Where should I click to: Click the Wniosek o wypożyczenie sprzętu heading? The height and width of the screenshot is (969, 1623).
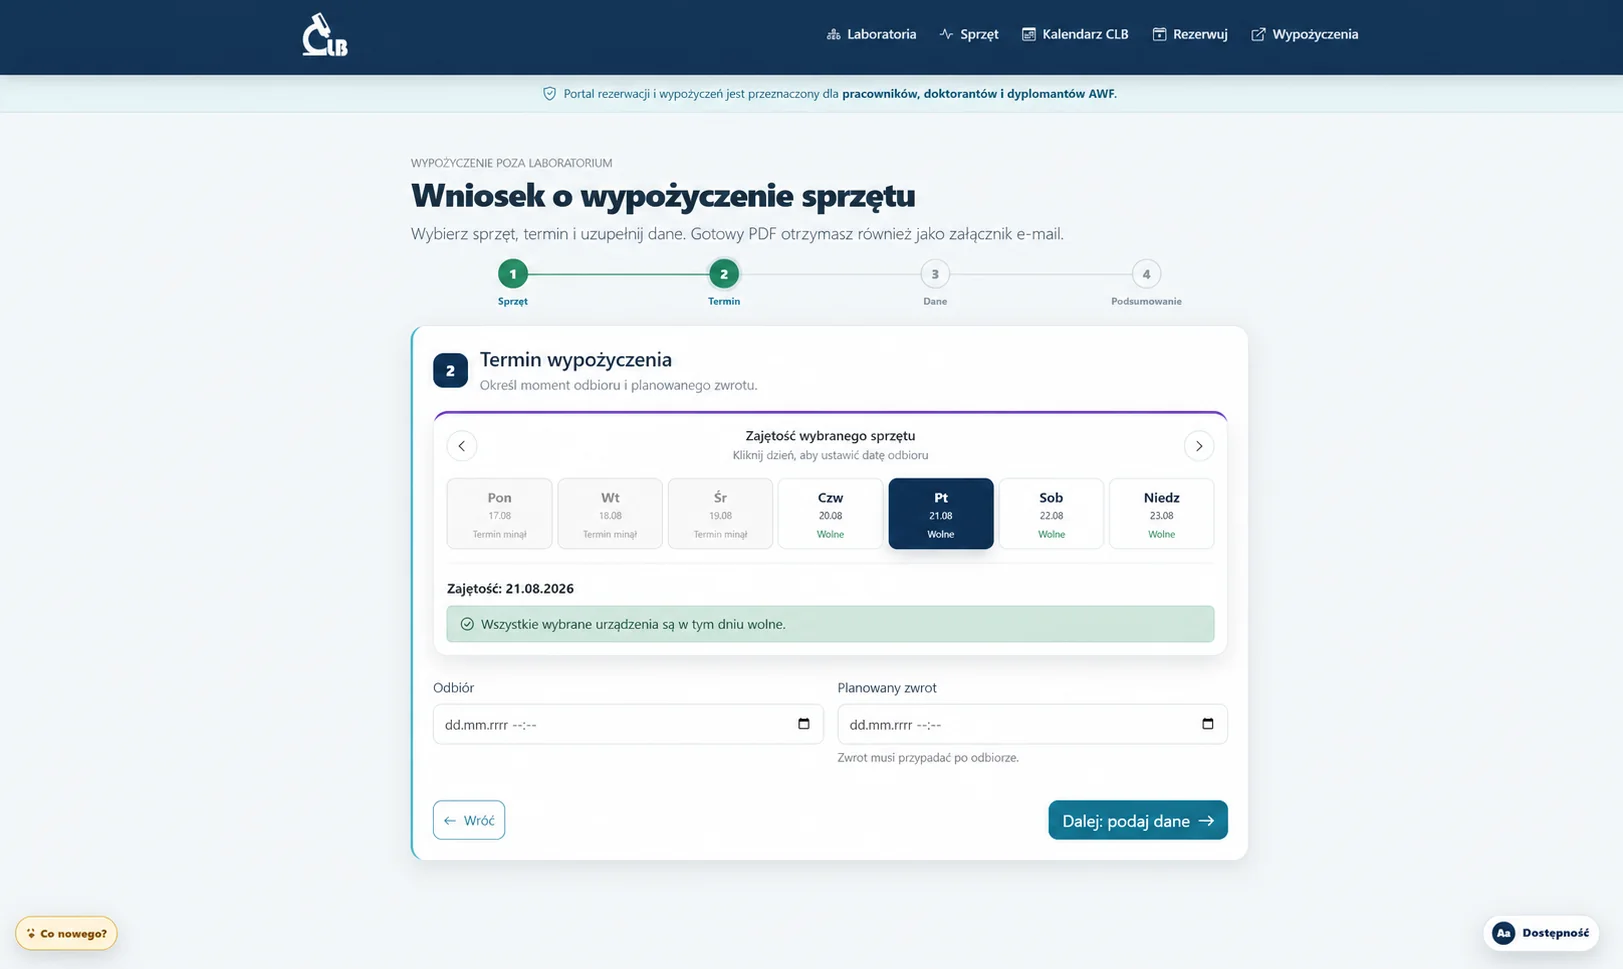point(663,195)
